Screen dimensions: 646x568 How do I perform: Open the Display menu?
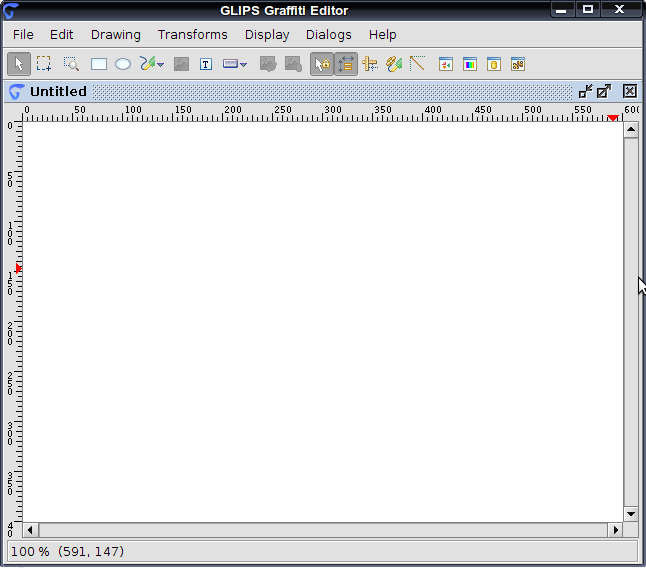tap(267, 35)
